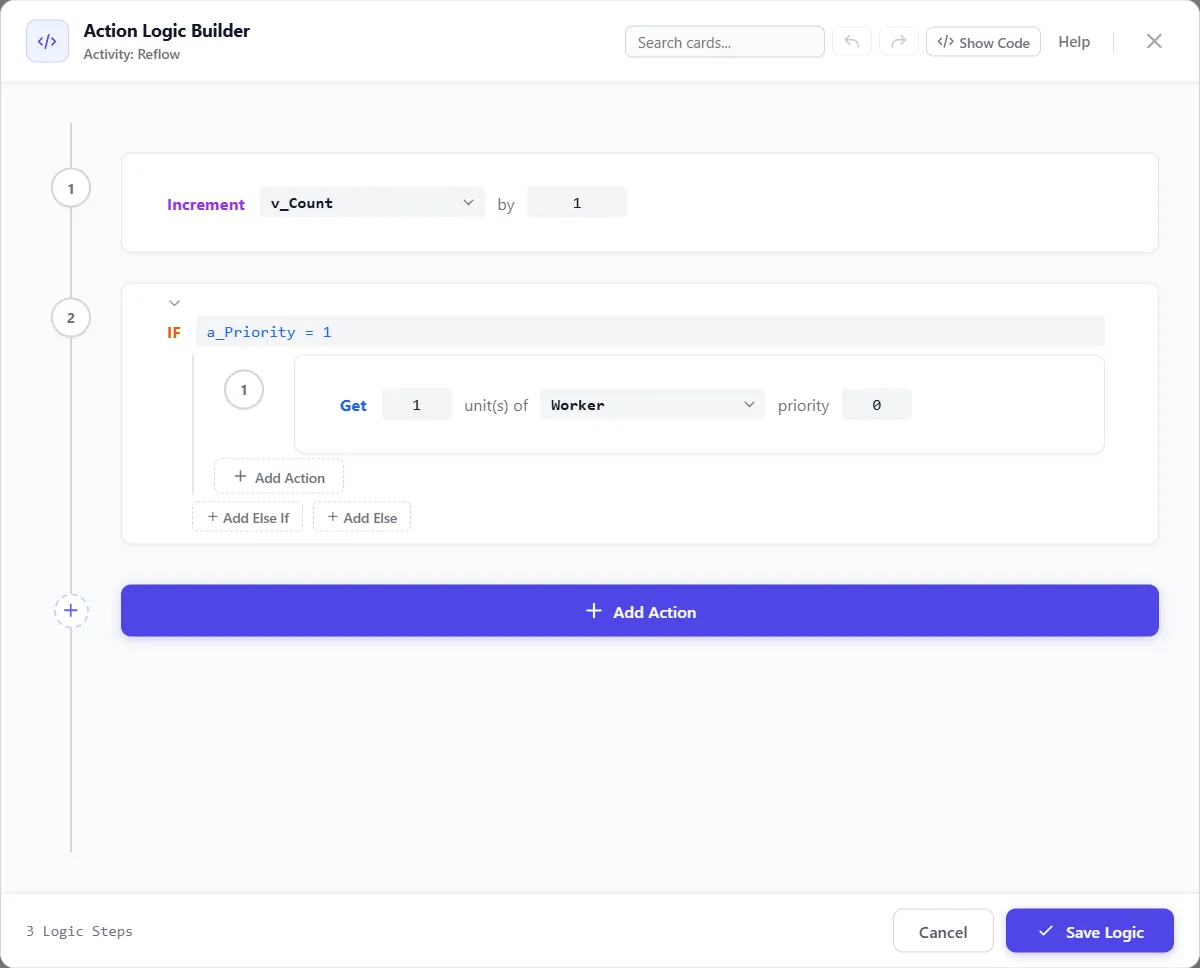This screenshot has width=1200, height=968.
Task: Cancel the logic changes
Action: (943, 931)
